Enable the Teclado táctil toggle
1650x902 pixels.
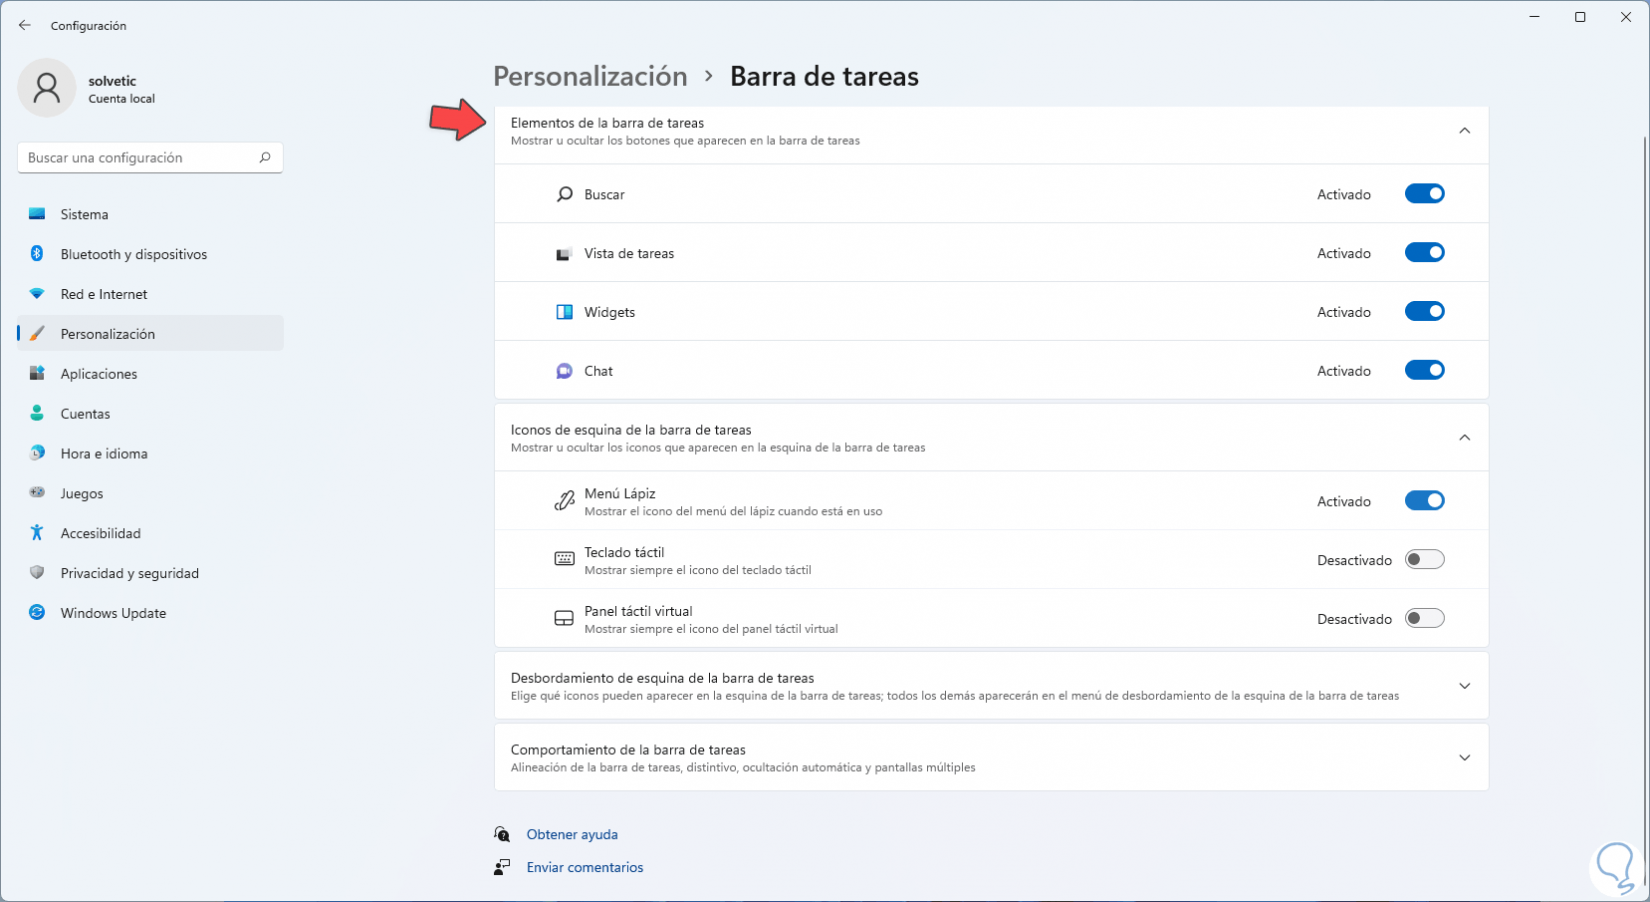tap(1424, 560)
